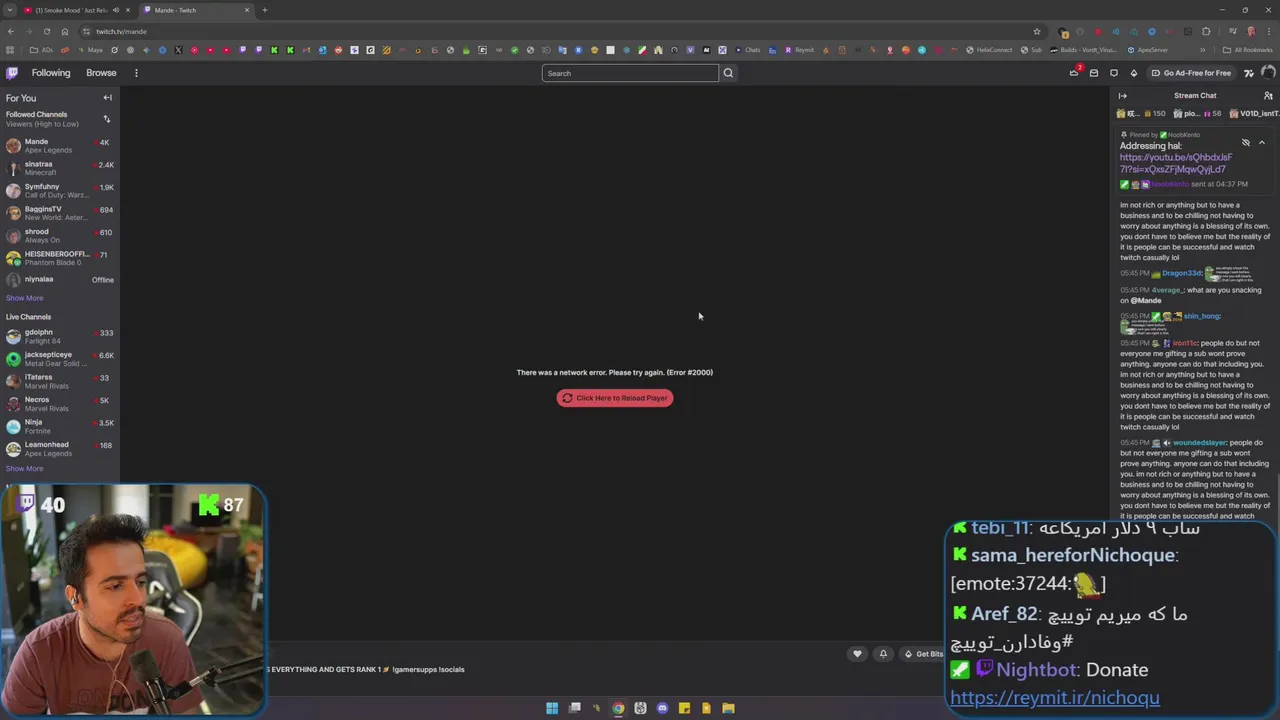This screenshot has height=720, width=1280.
Task: Toggle channel notifications bell
Action: (883, 654)
